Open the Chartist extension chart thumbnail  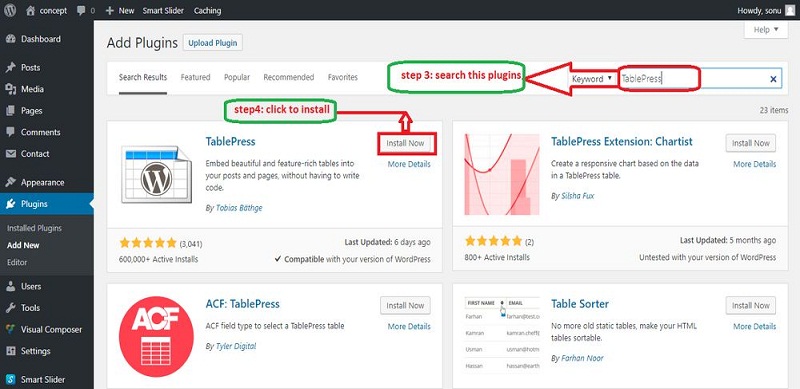coord(502,175)
